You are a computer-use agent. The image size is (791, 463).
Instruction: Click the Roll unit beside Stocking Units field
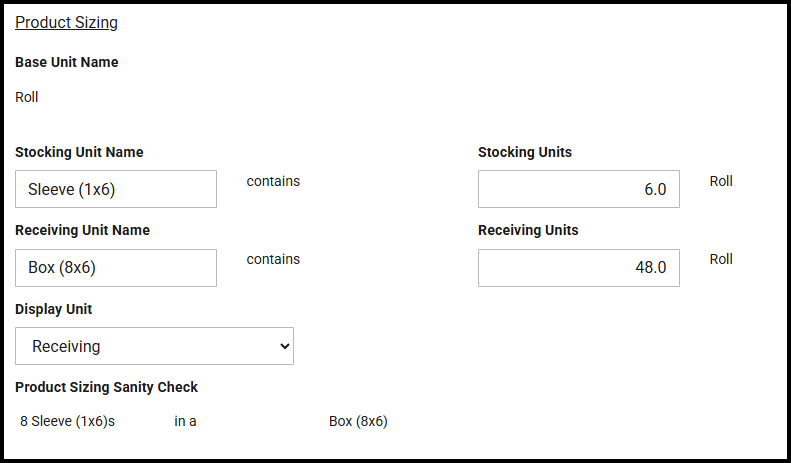[721, 181]
